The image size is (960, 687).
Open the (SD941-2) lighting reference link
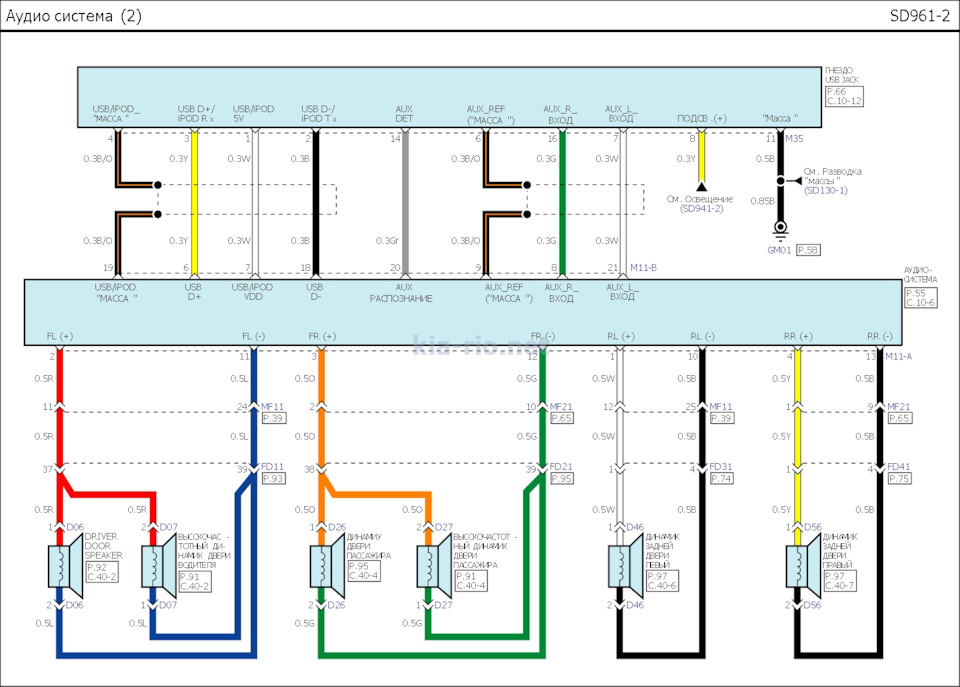click(702, 209)
